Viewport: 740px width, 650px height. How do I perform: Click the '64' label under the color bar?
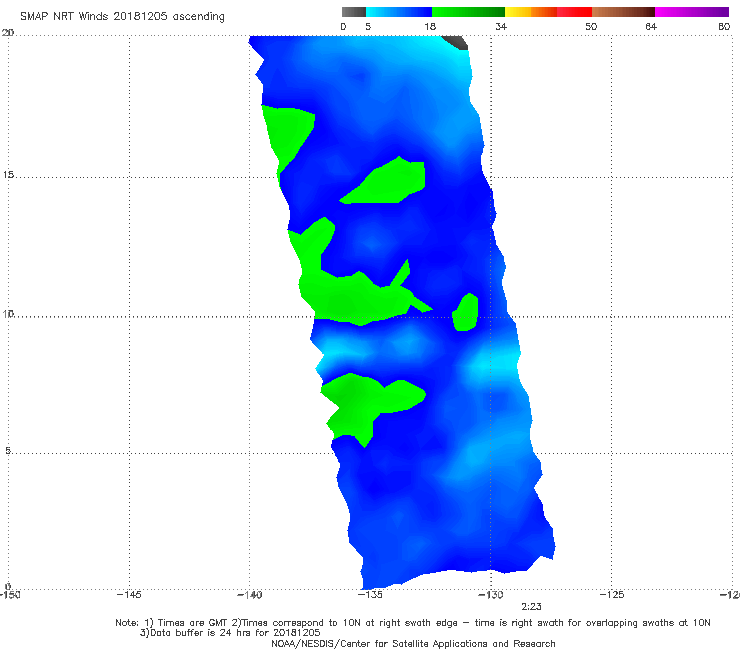pos(651,26)
